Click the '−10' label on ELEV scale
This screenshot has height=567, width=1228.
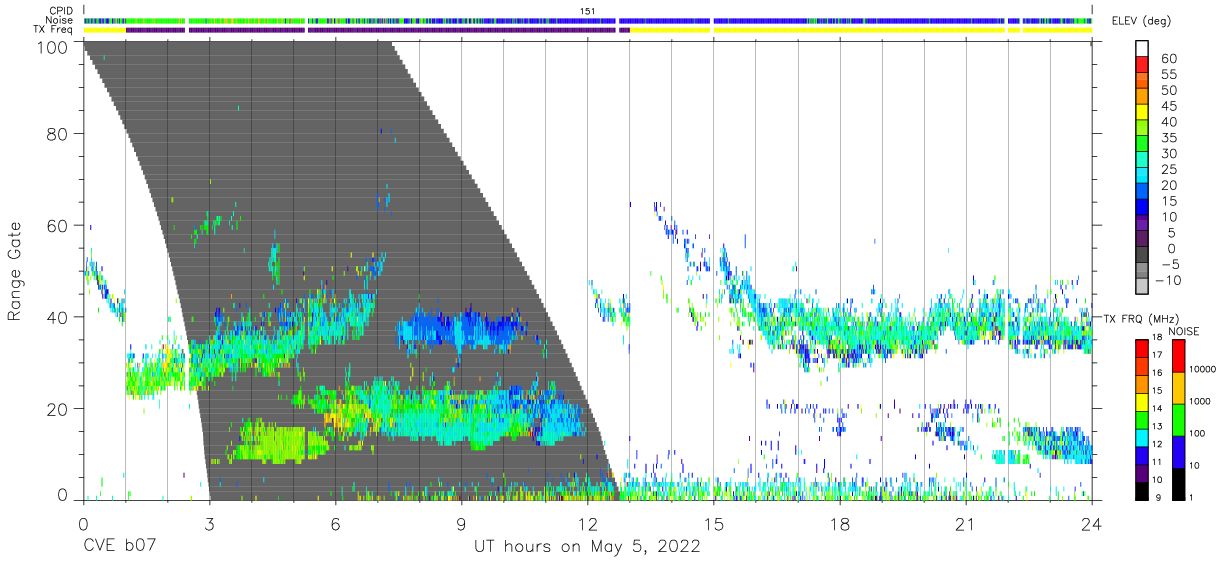pyautogui.click(x=1167, y=281)
